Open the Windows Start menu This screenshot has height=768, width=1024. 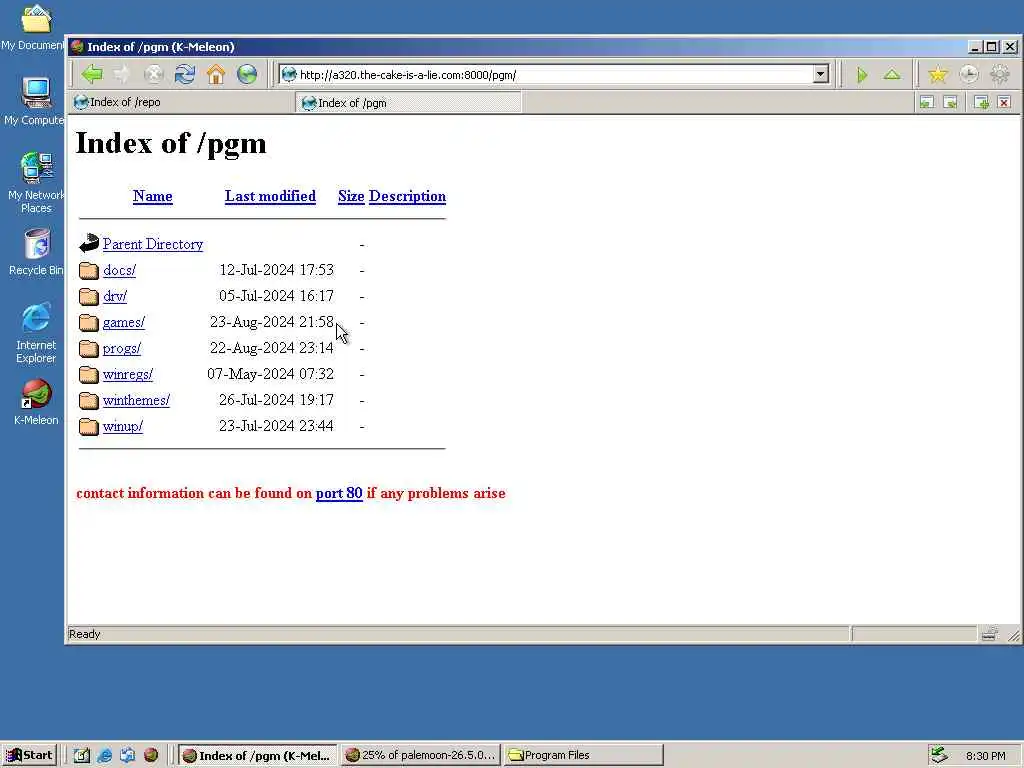pos(30,755)
